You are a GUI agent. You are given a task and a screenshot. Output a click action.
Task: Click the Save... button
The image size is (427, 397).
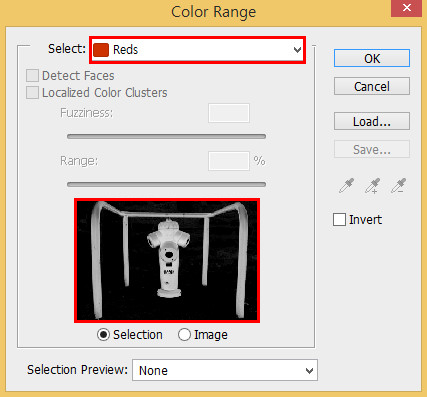point(372,149)
